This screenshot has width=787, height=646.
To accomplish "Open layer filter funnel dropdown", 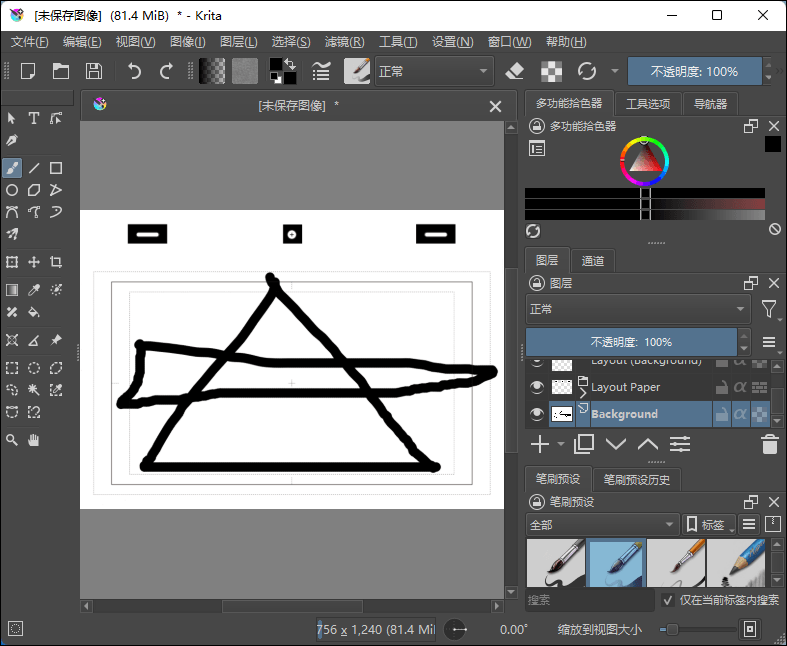I will (769, 309).
